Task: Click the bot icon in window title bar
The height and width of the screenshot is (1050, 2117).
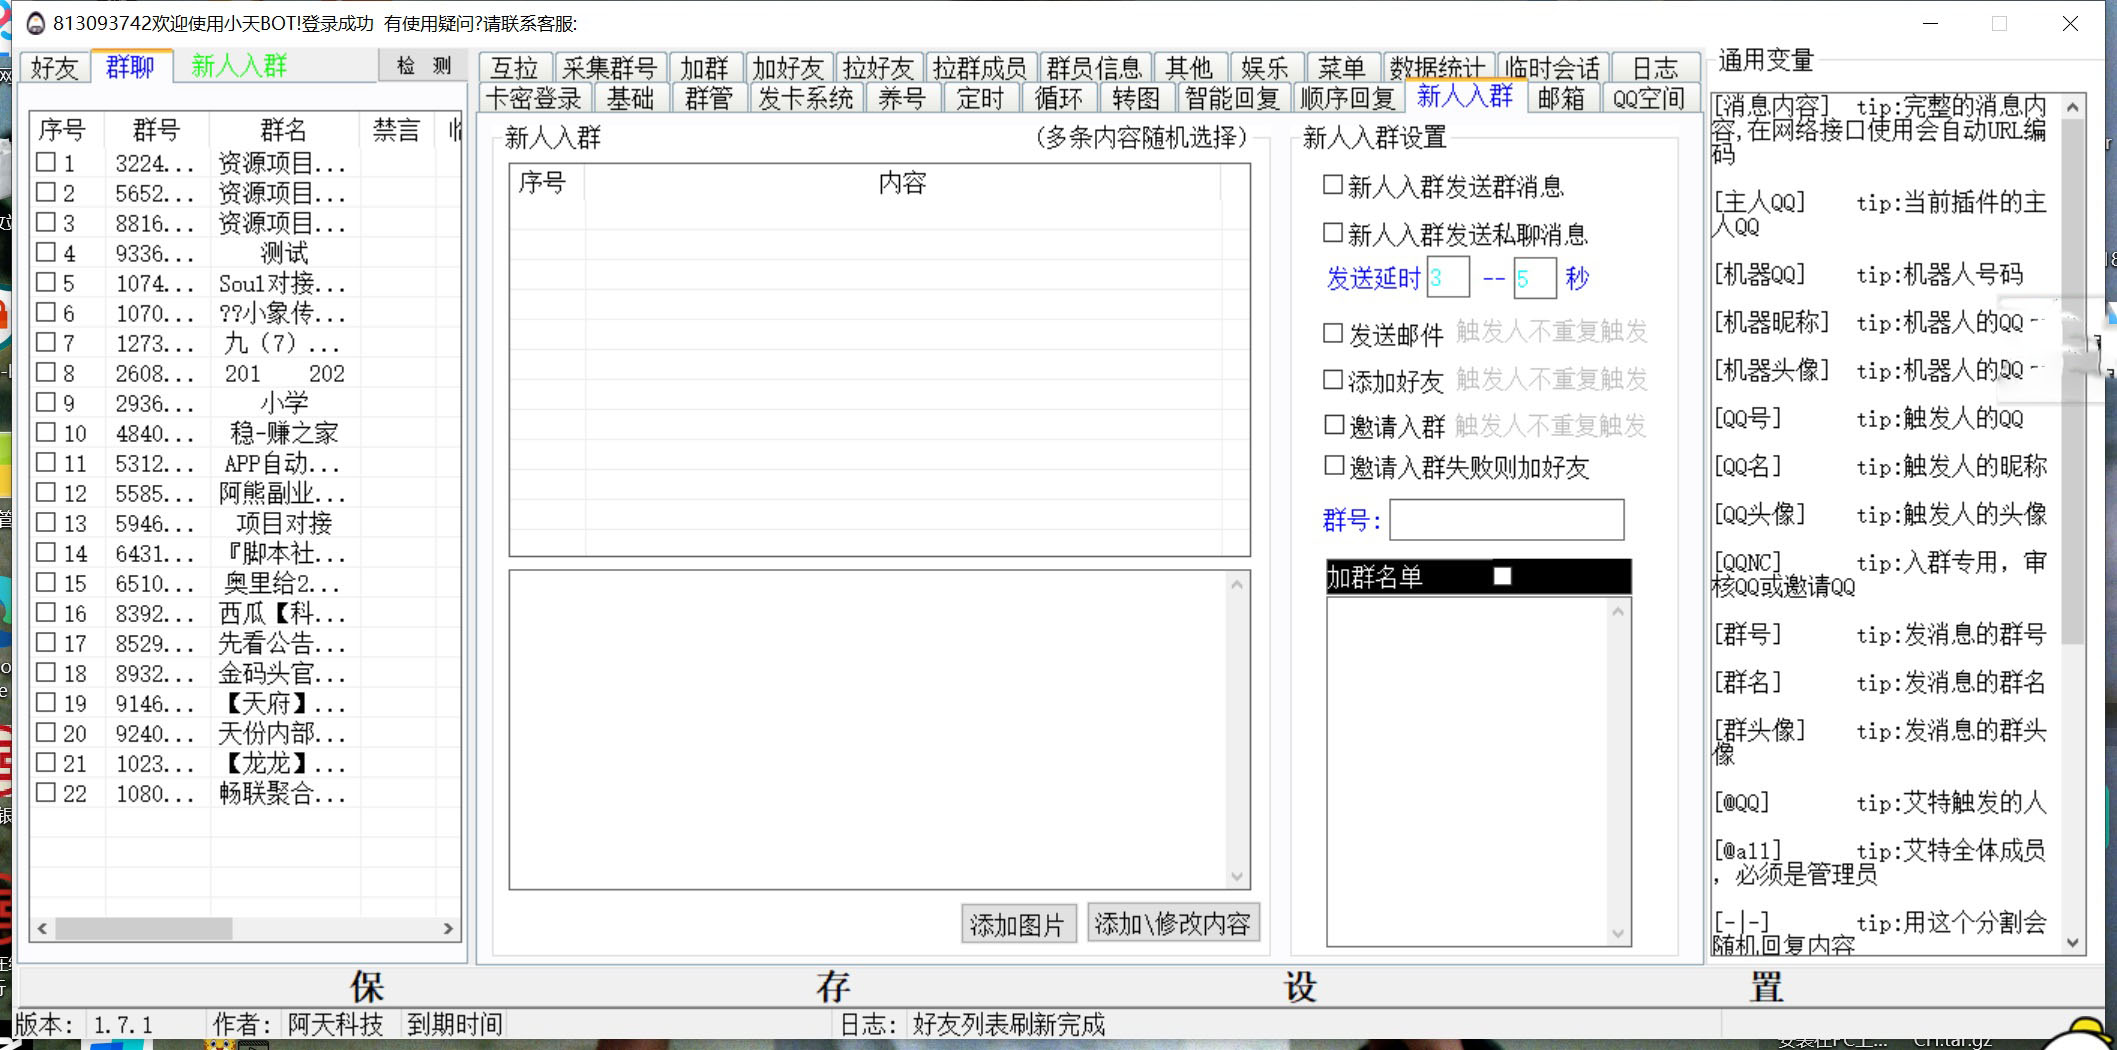Action: click(x=36, y=20)
